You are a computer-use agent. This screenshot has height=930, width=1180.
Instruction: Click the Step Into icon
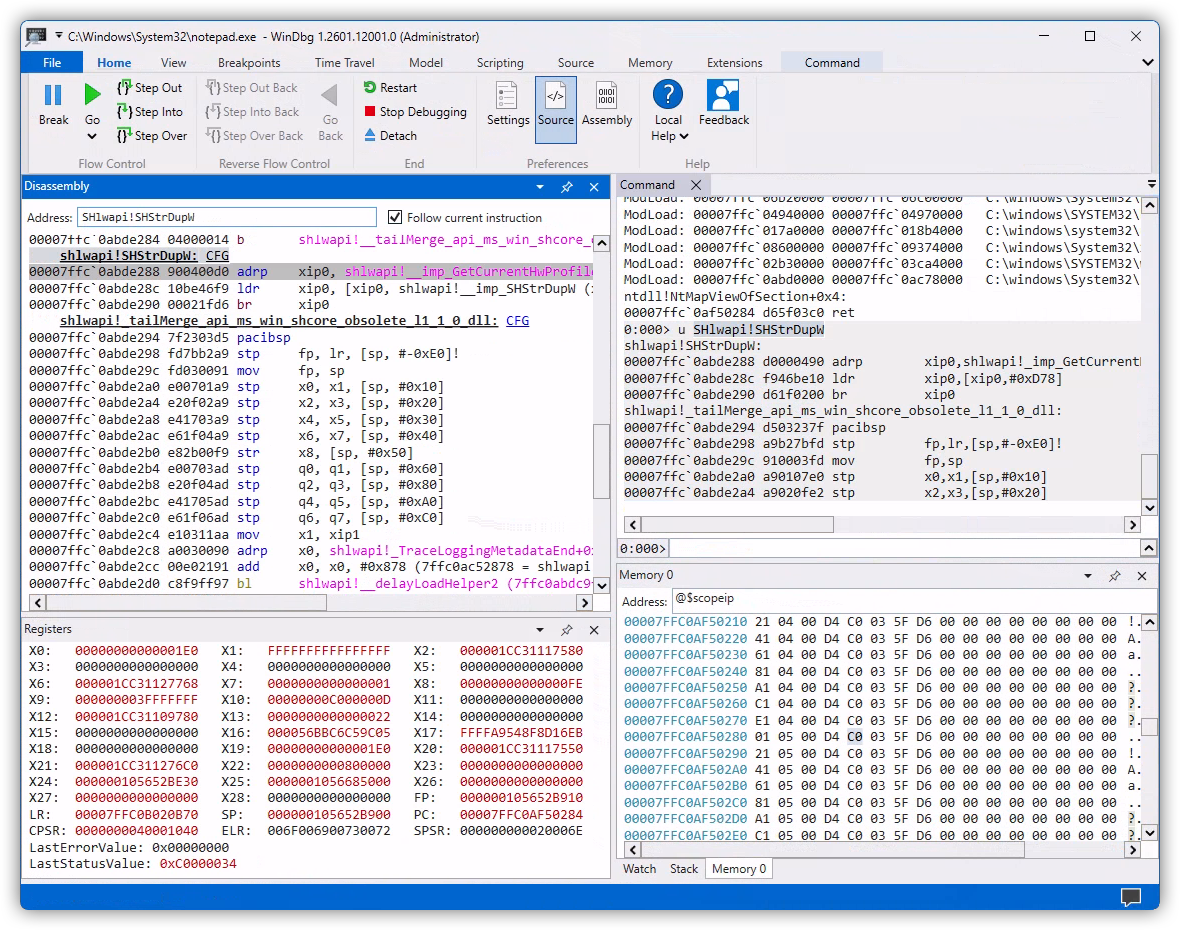click(x=125, y=112)
